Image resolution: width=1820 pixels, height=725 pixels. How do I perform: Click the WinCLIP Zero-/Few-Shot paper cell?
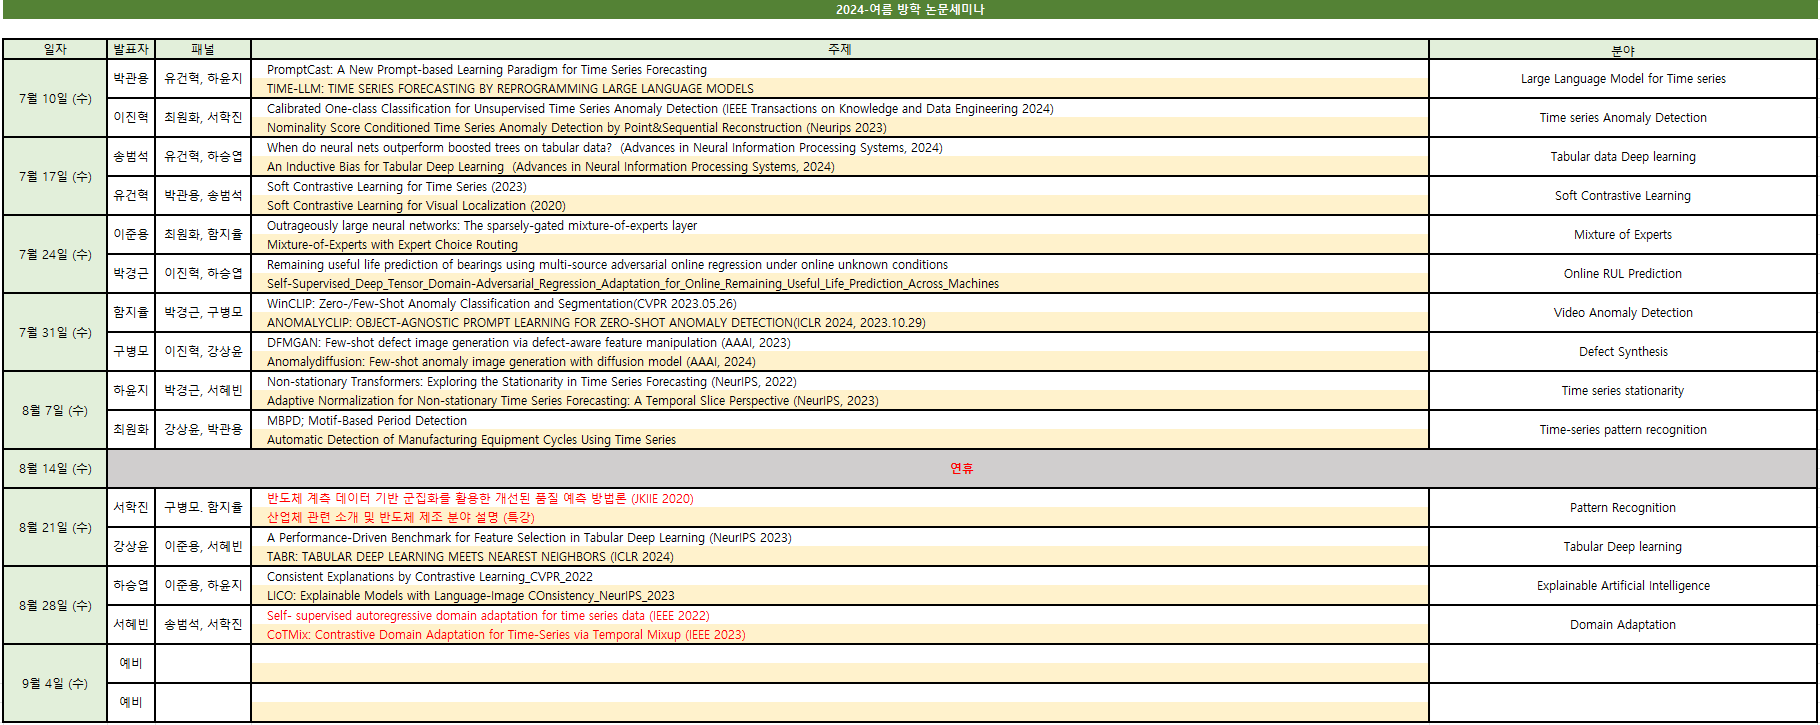click(501, 304)
